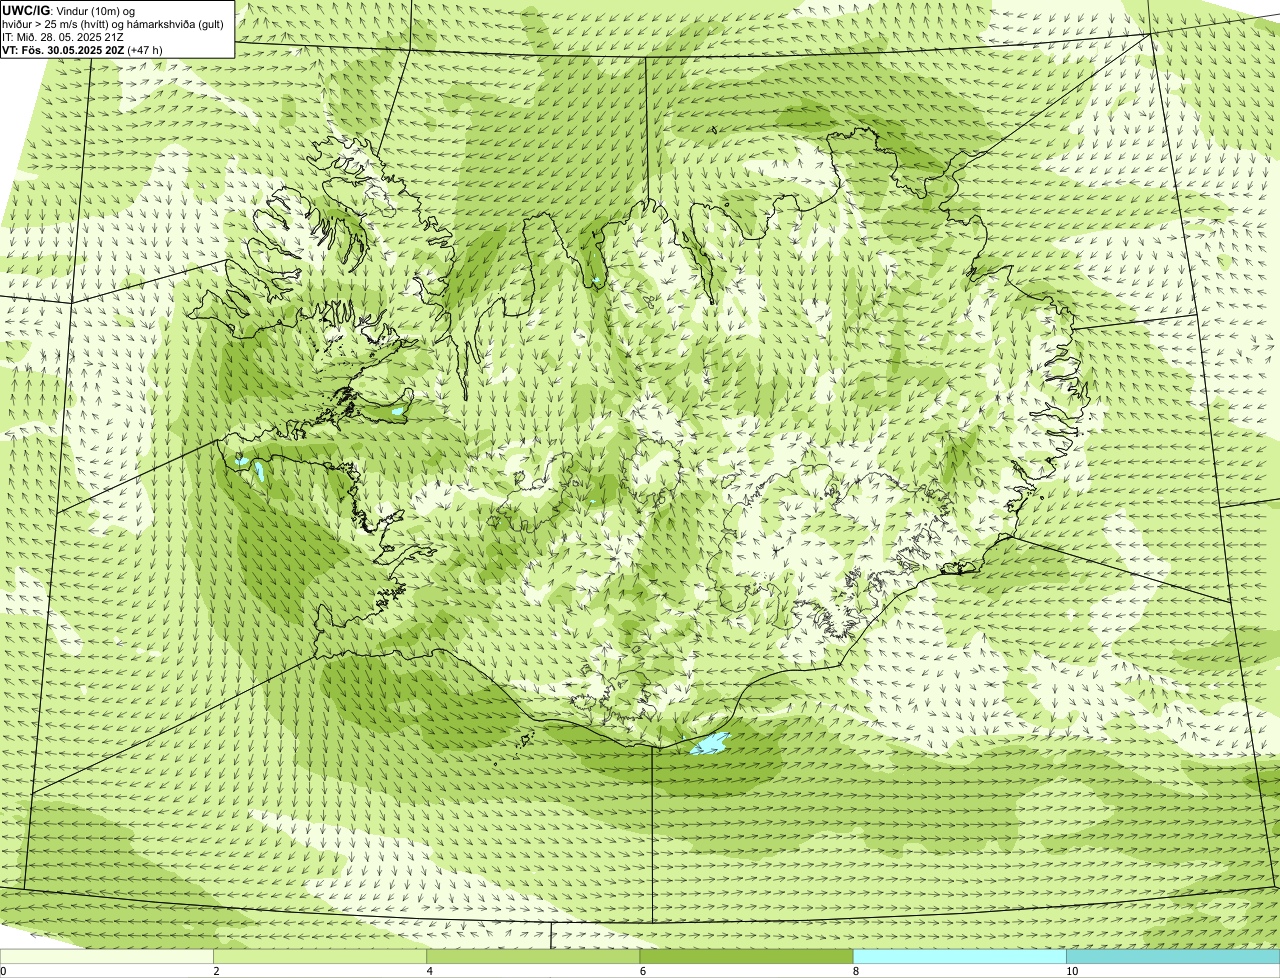Click the 8–10 m/s light cyan legend swatch
The height and width of the screenshot is (978, 1280).
click(959, 956)
